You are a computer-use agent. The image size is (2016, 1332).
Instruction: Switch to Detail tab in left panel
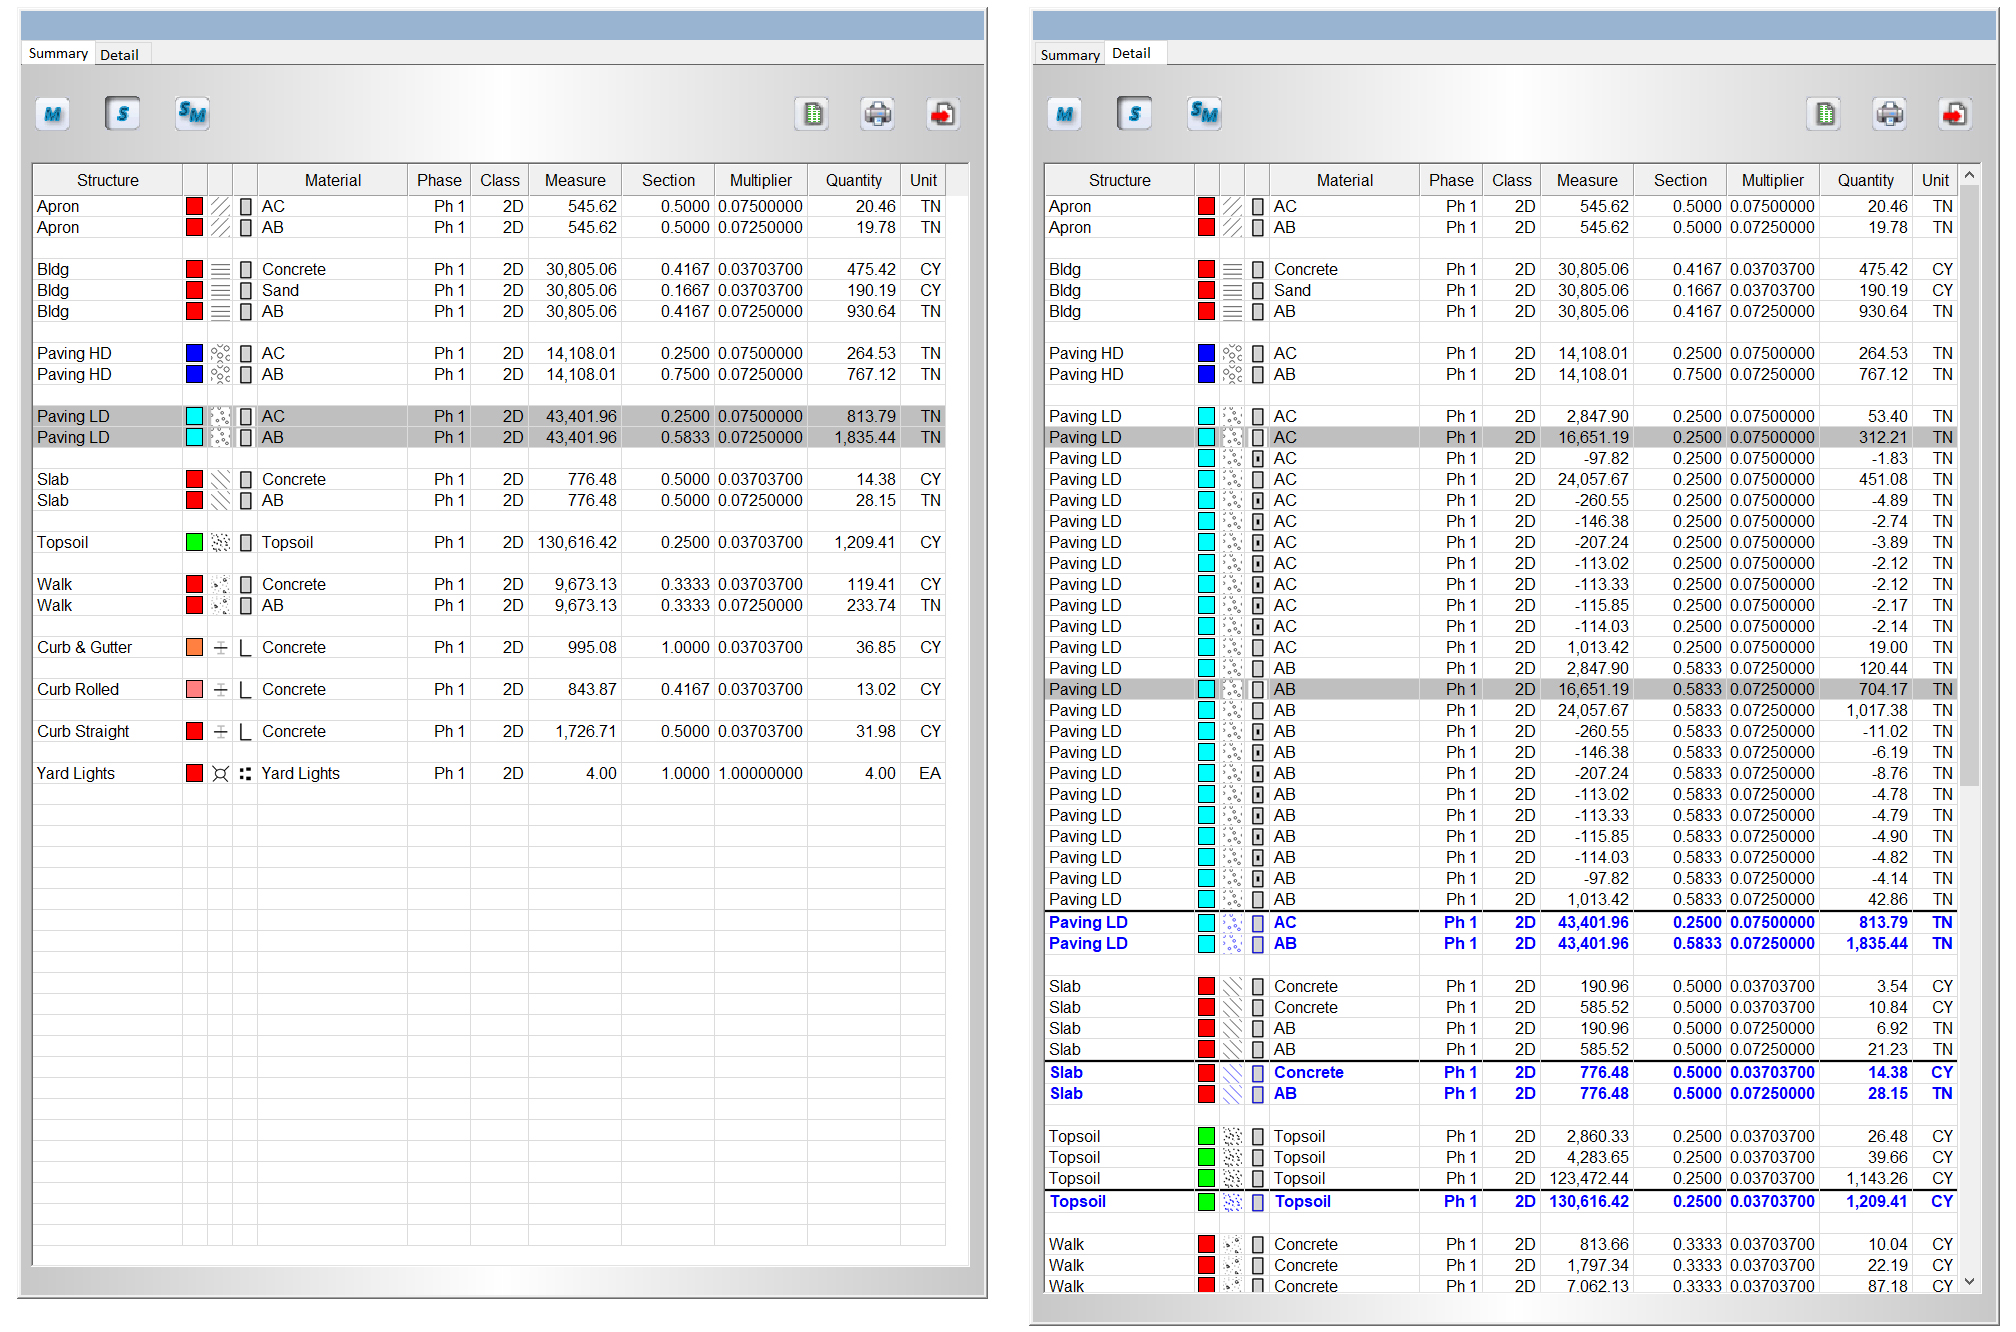click(x=120, y=55)
